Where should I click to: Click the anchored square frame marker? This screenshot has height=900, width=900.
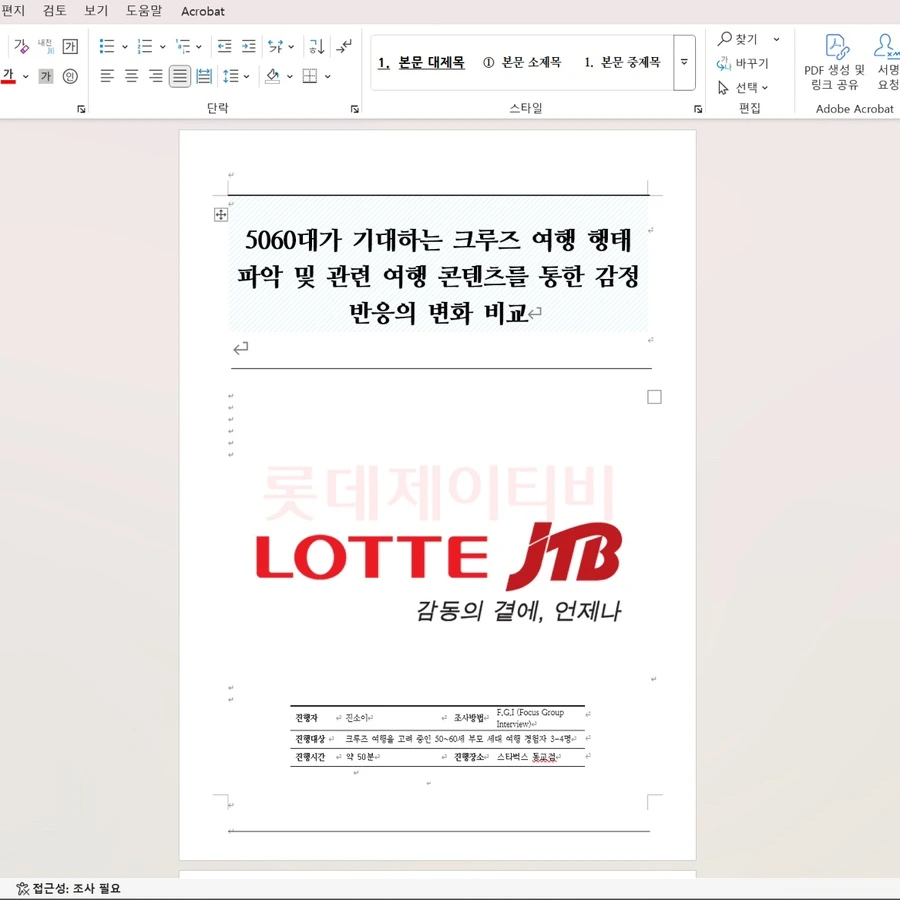654,397
